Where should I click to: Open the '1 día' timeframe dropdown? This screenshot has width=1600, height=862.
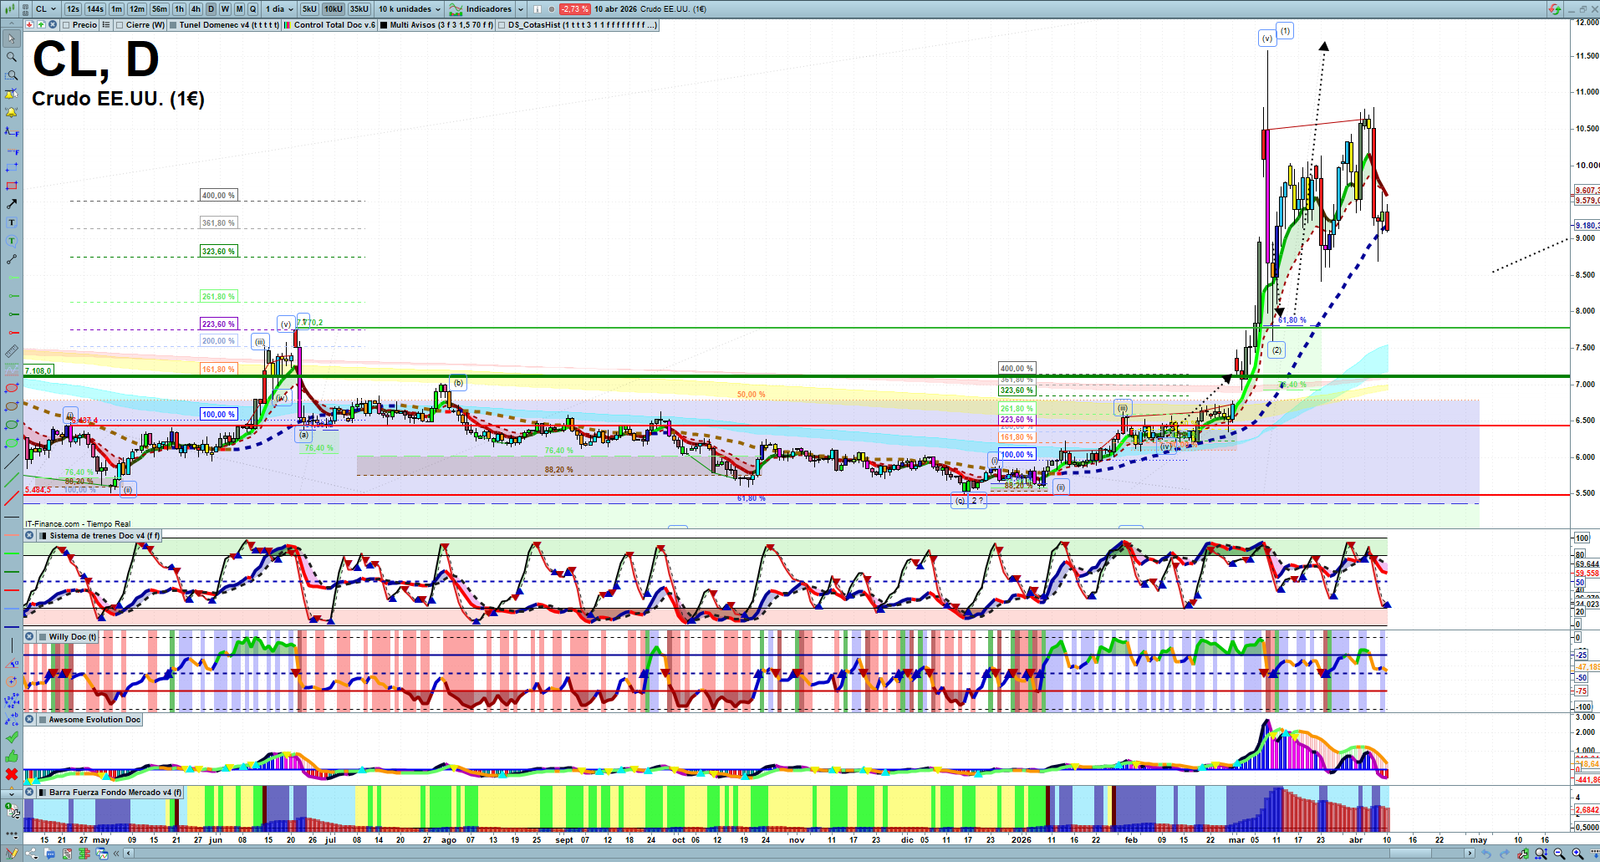[279, 9]
